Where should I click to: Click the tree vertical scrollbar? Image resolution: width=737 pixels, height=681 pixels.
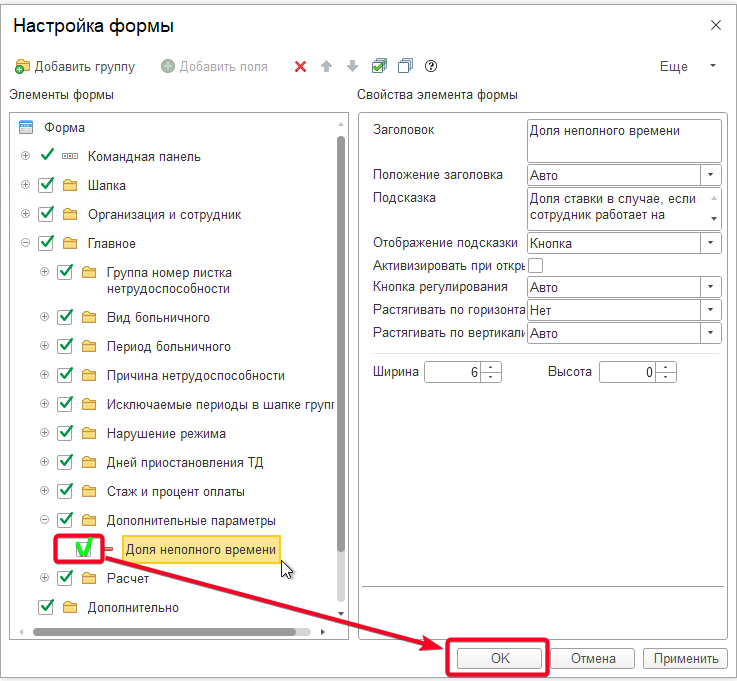pos(341,343)
